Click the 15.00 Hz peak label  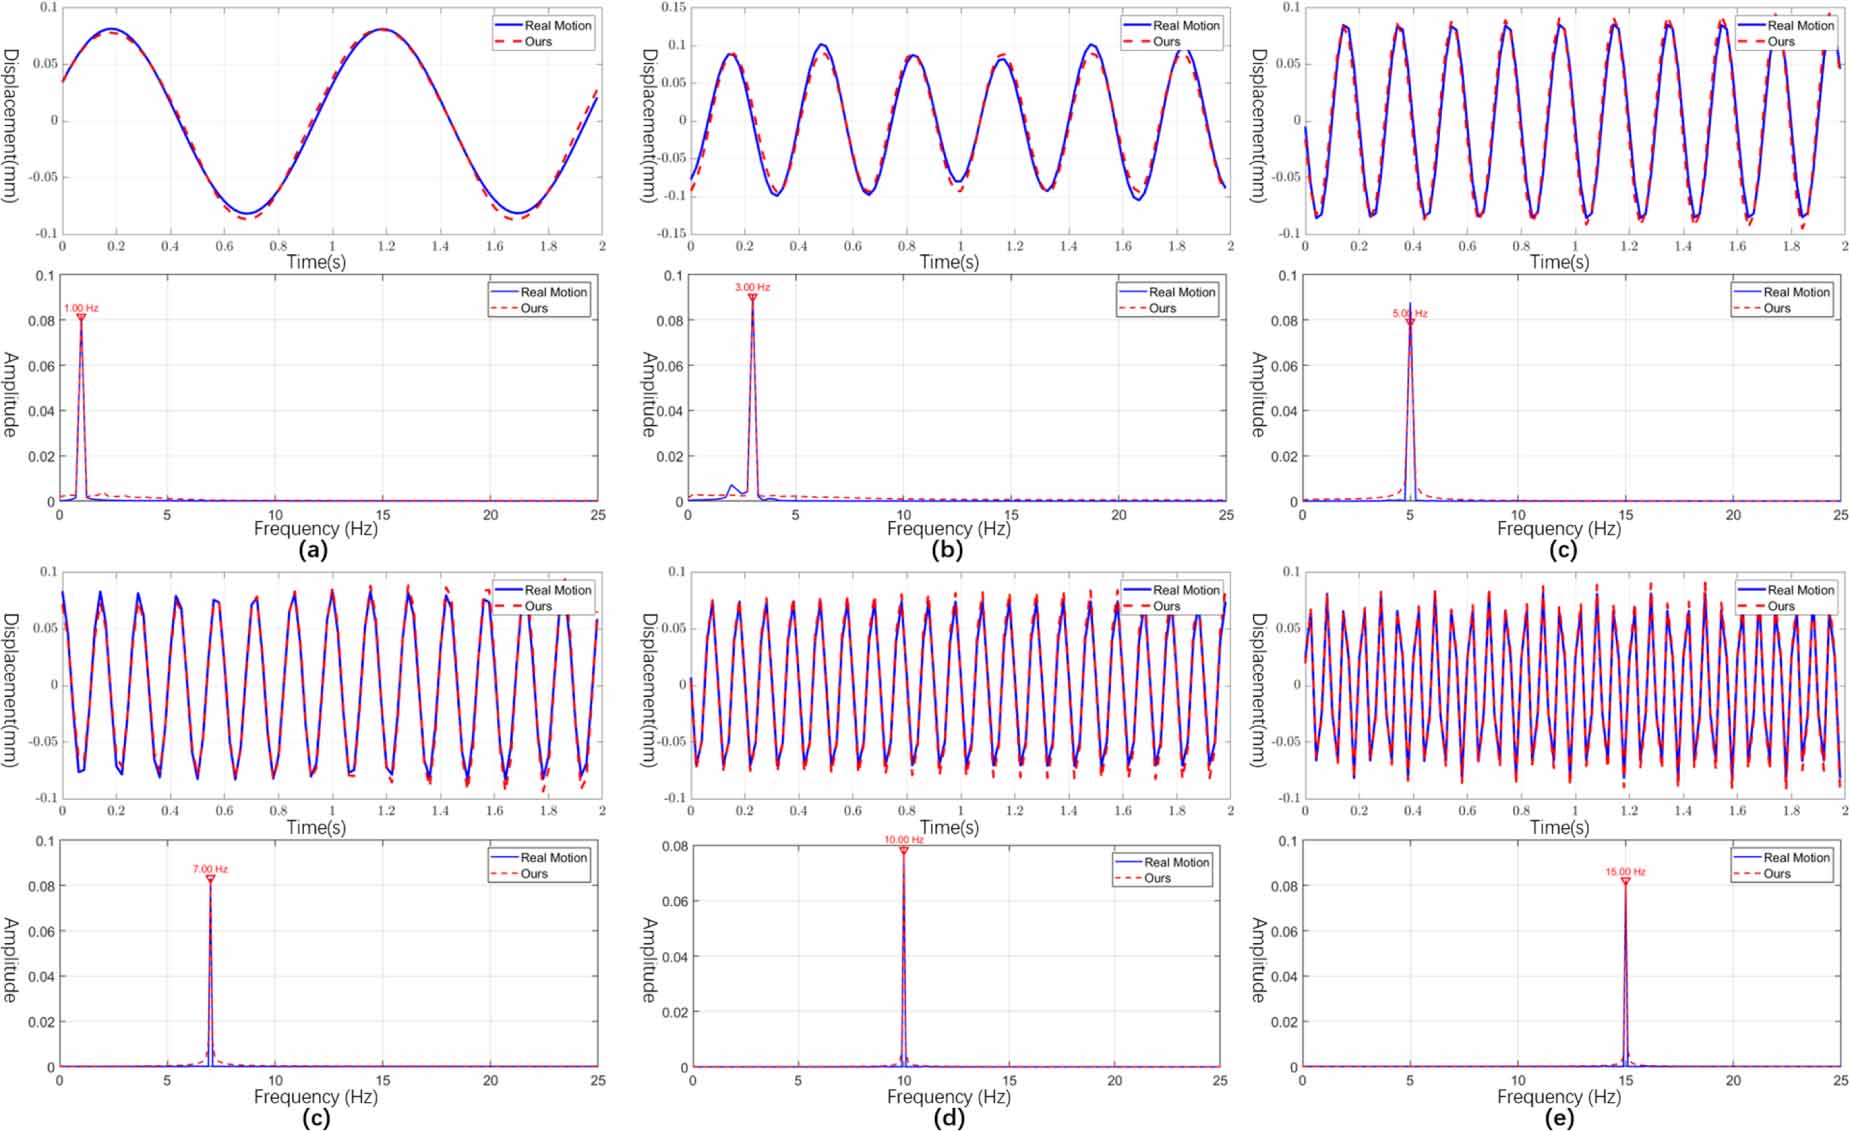click(x=1625, y=872)
